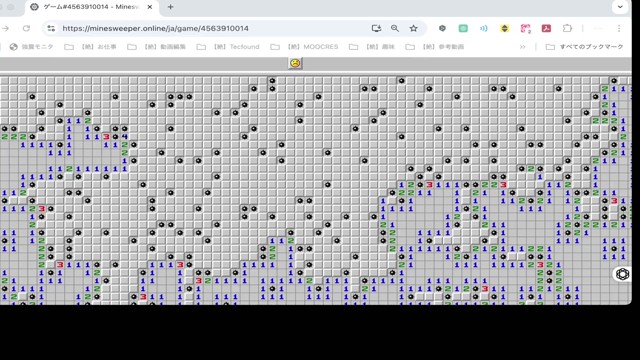640x360 pixels.
Task: Click the blue sound waves extension icon
Action: tap(484, 28)
